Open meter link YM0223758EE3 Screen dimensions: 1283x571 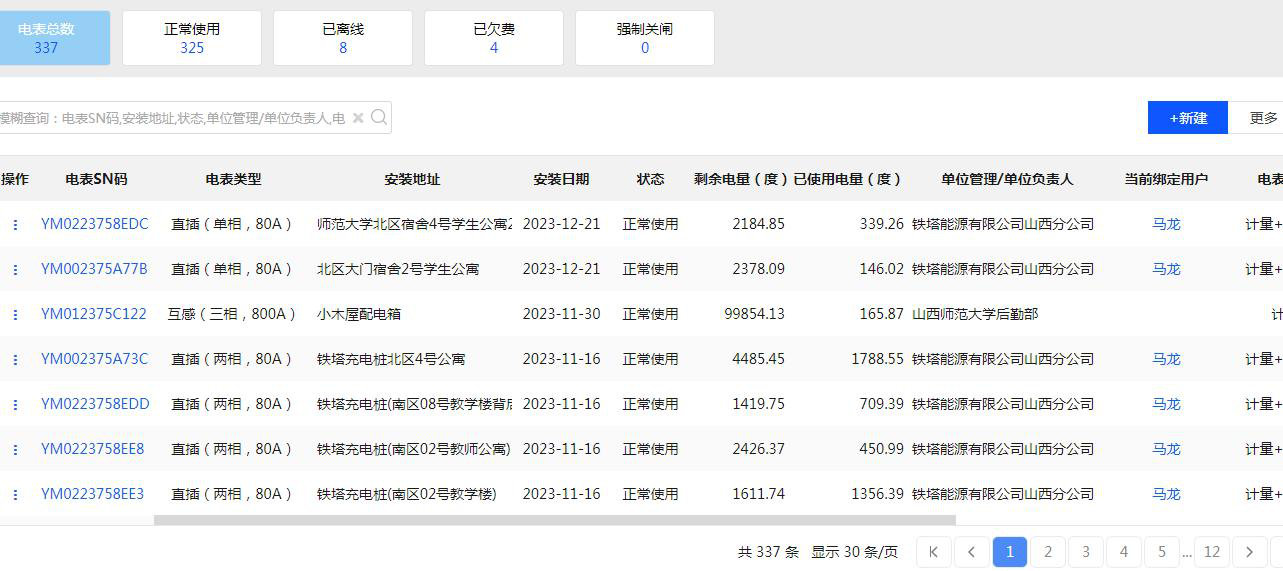click(x=93, y=494)
